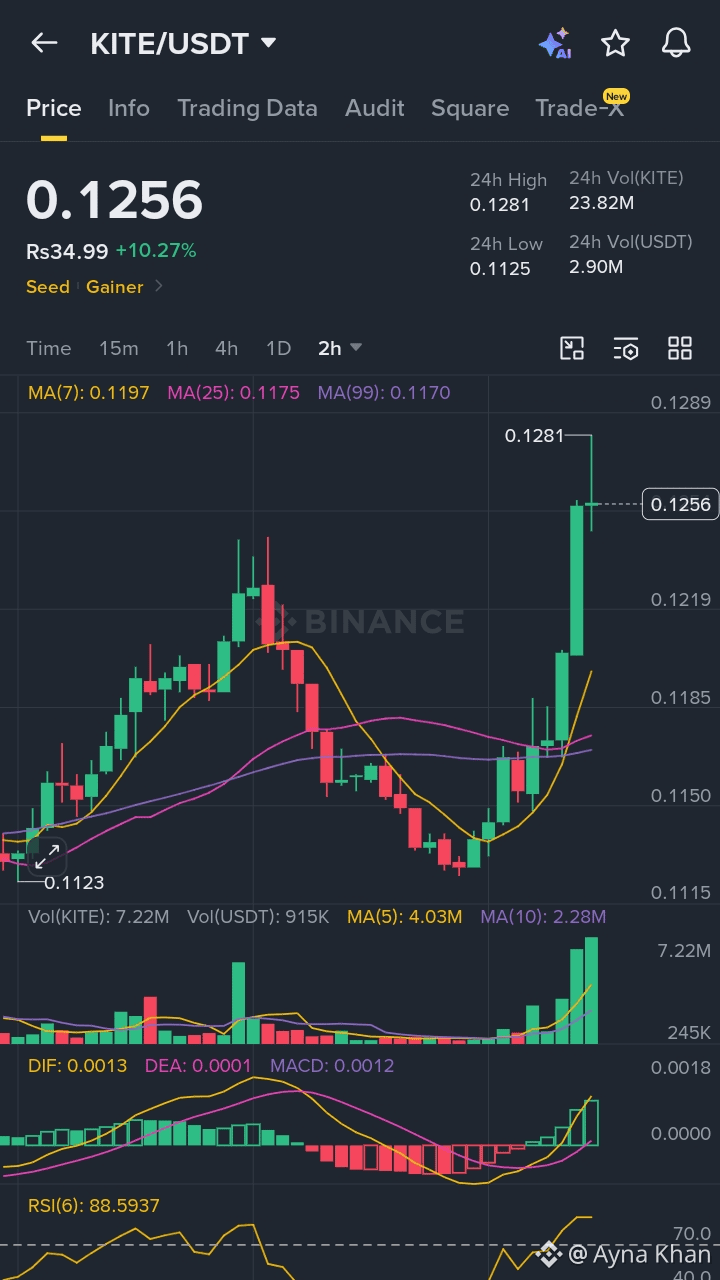Tap the Vol(KITE): 7.22M label
The height and width of the screenshot is (1280, 720).
click(99, 916)
